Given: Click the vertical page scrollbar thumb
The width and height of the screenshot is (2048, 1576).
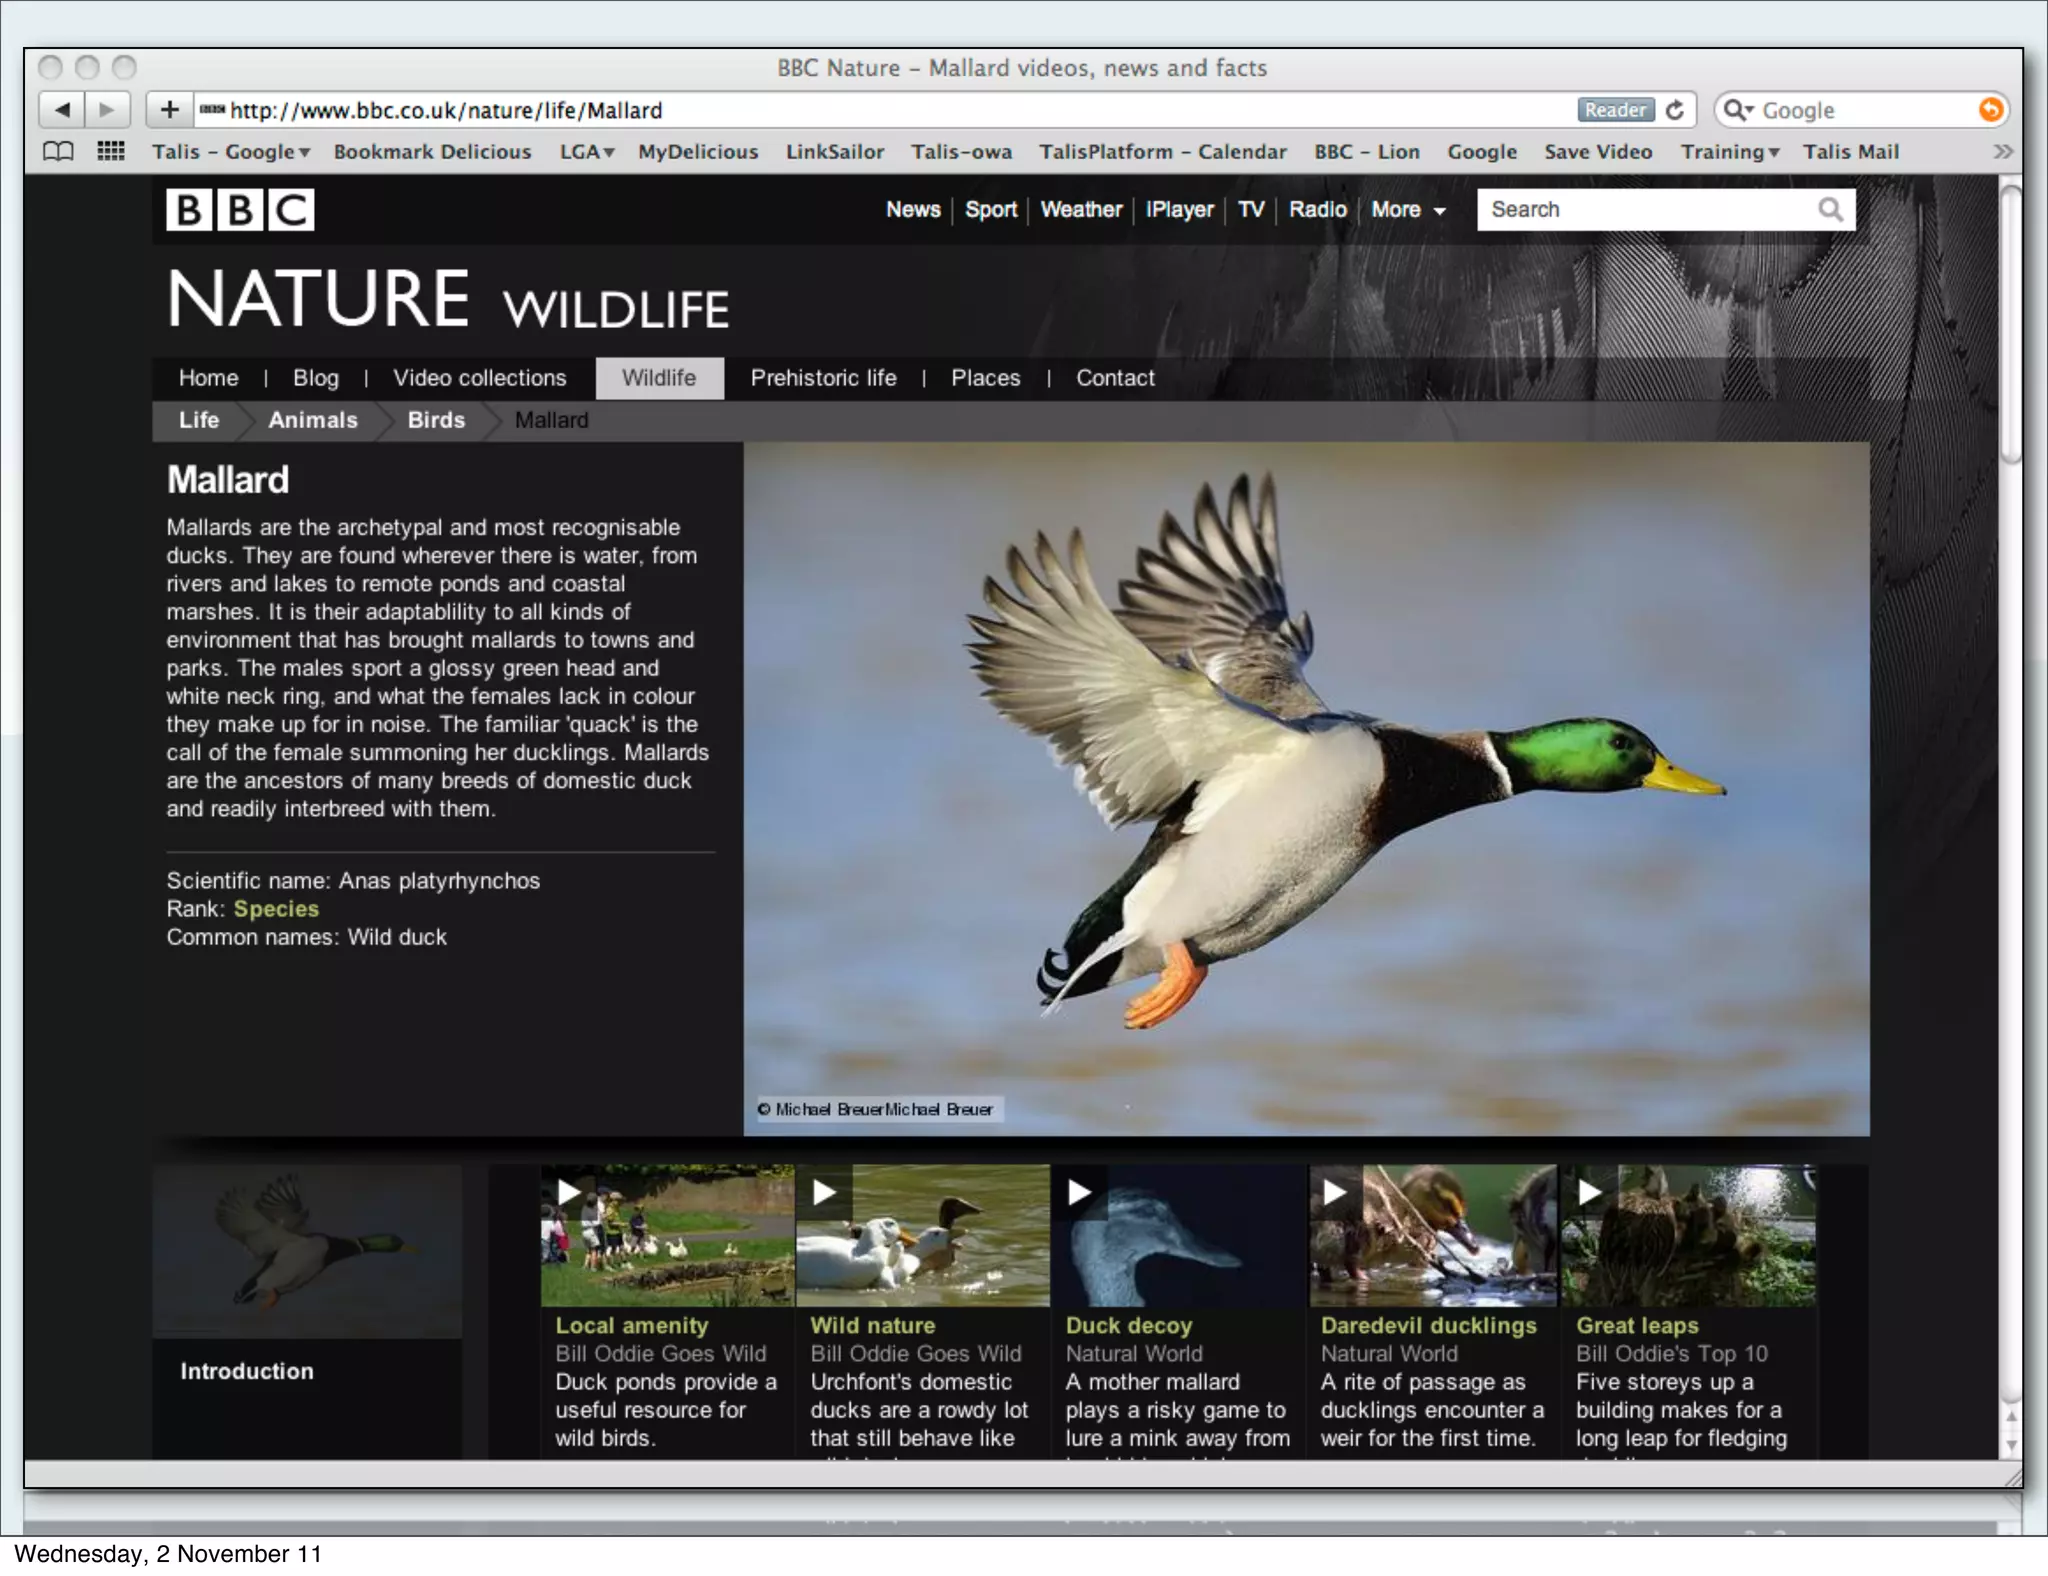Looking at the screenshot, I should click(x=2011, y=325).
